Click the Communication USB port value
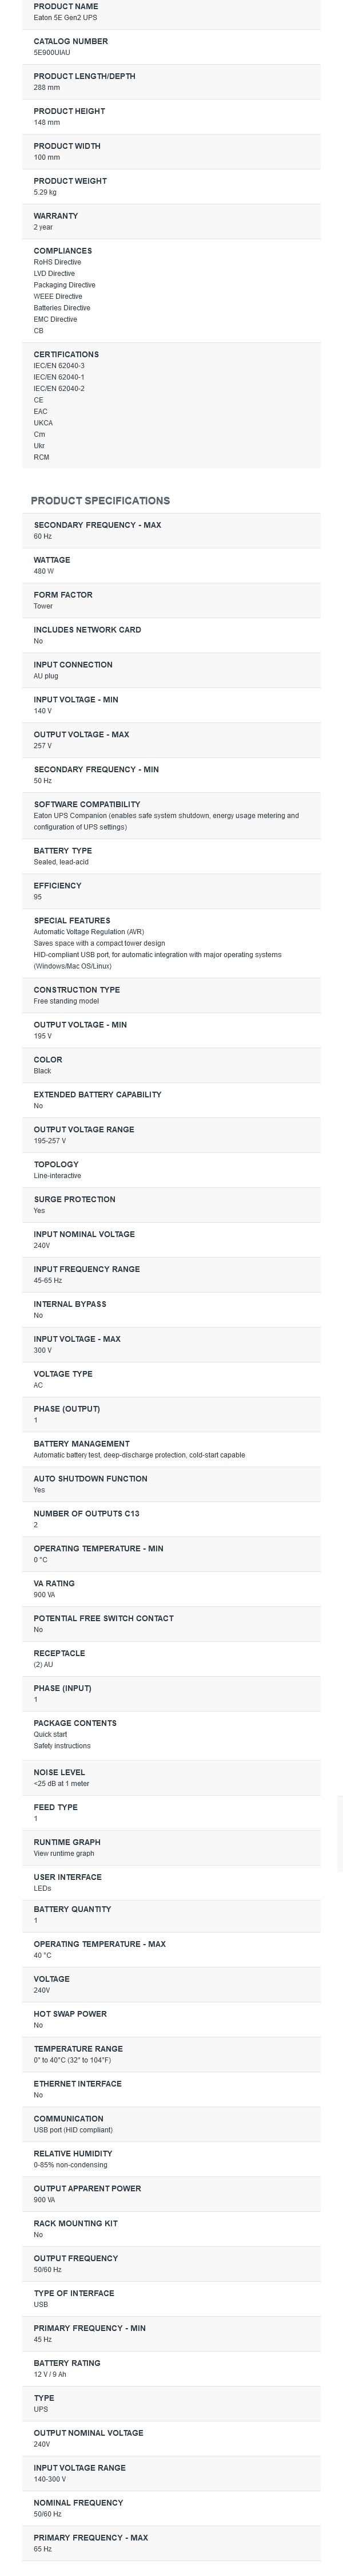This screenshot has height=2576, width=343. [73, 2130]
